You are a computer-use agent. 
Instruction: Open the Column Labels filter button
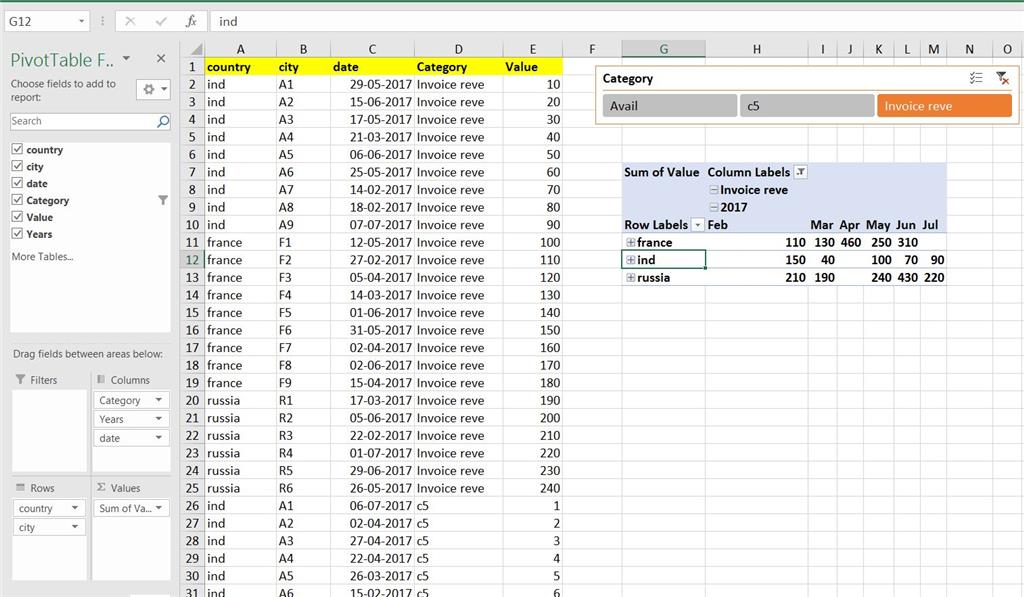801,172
